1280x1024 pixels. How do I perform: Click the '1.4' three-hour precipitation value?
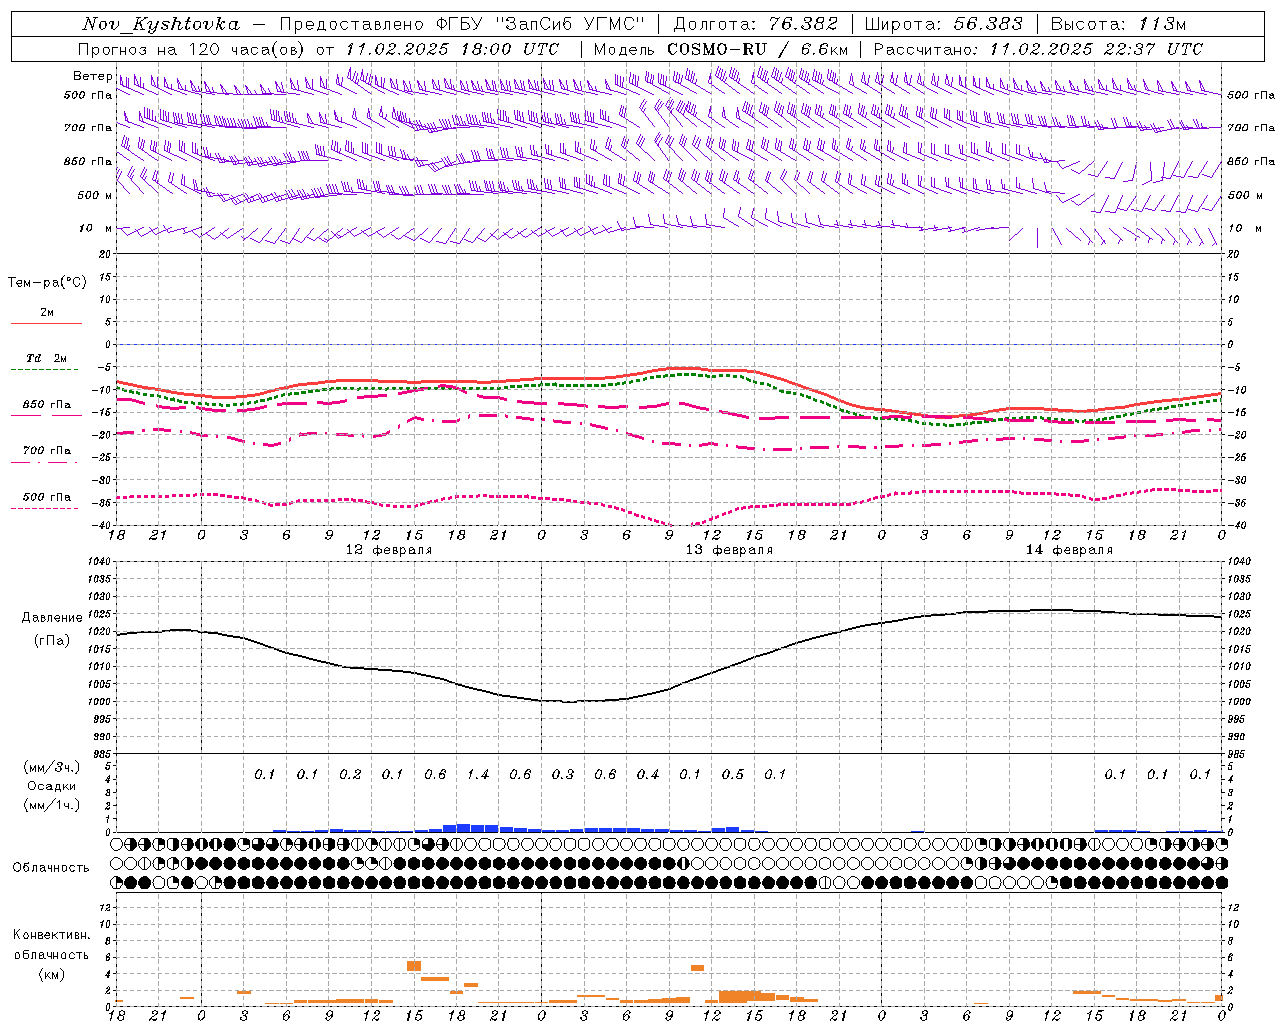pyautogui.click(x=478, y=774)
